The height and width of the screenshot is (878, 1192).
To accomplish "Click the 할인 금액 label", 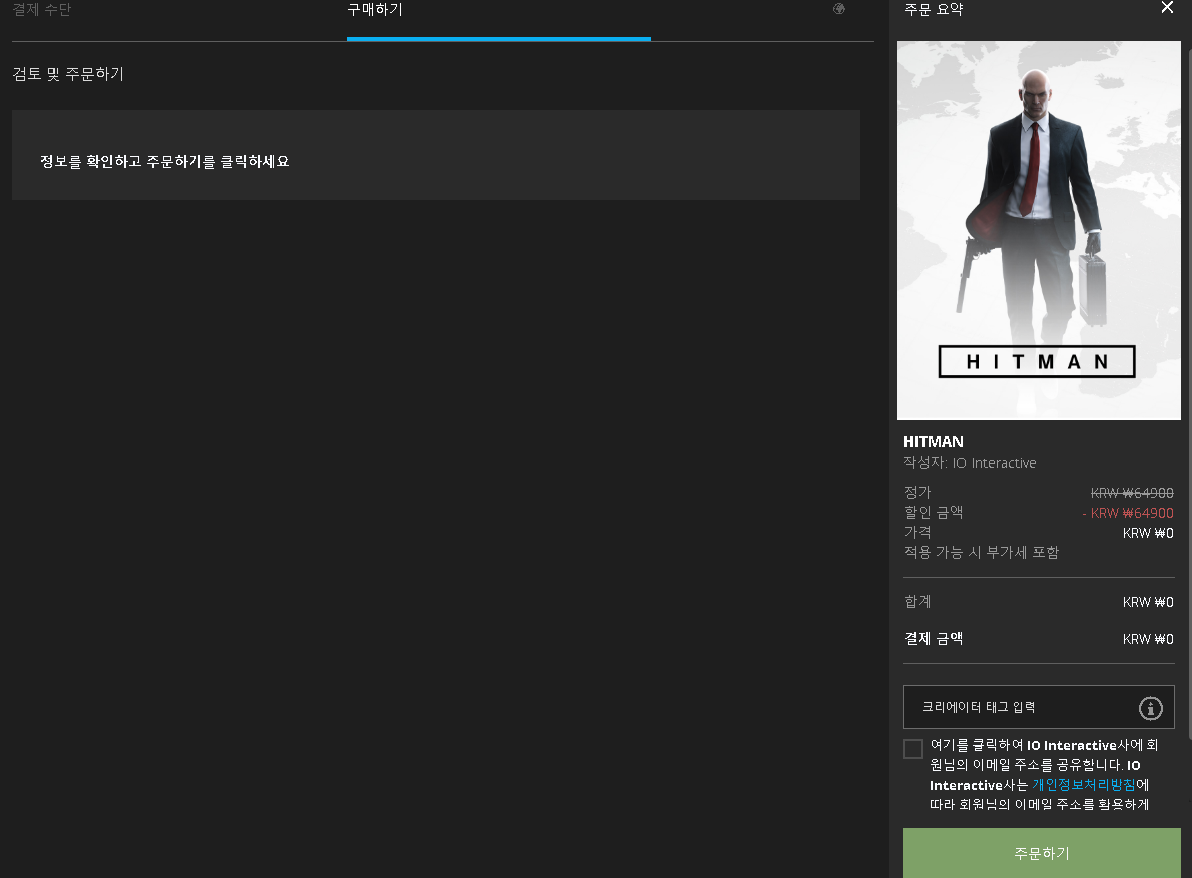I will click(x=934, y=512).
